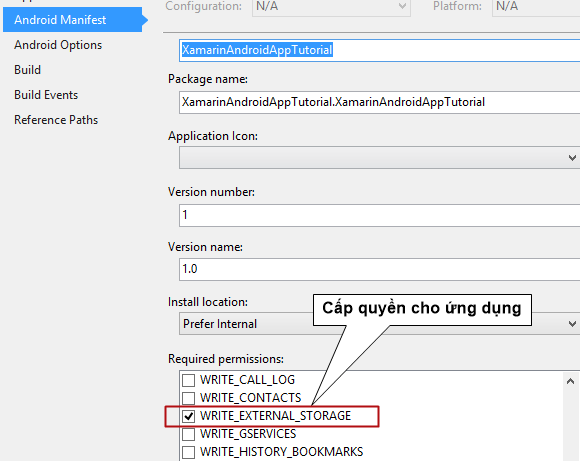Click the Package name input field
Screen dimensions: 580x461
(380, 102)
